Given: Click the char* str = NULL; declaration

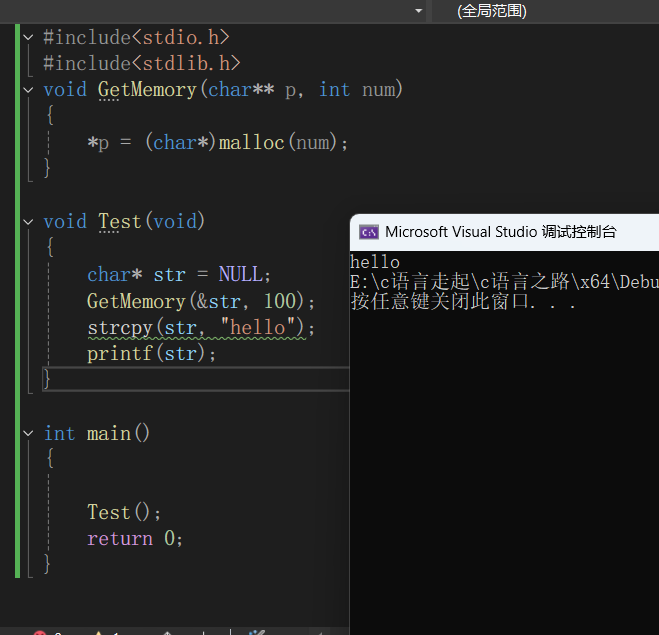Looking at the screenshot, I should pyautogui.click(x=179, y=275).
